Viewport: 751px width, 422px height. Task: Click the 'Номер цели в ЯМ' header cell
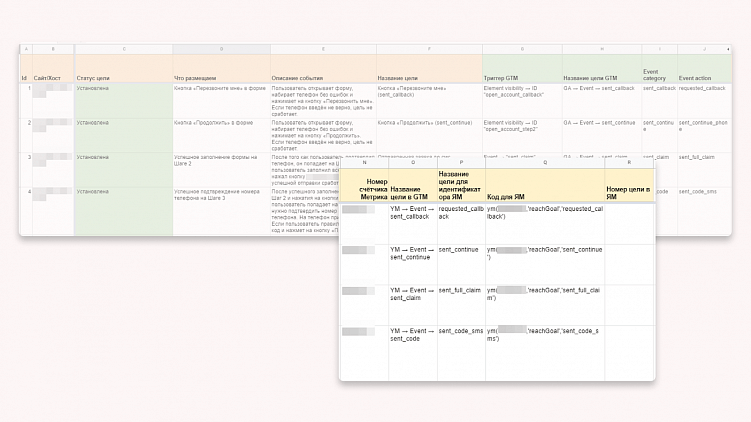629,185
